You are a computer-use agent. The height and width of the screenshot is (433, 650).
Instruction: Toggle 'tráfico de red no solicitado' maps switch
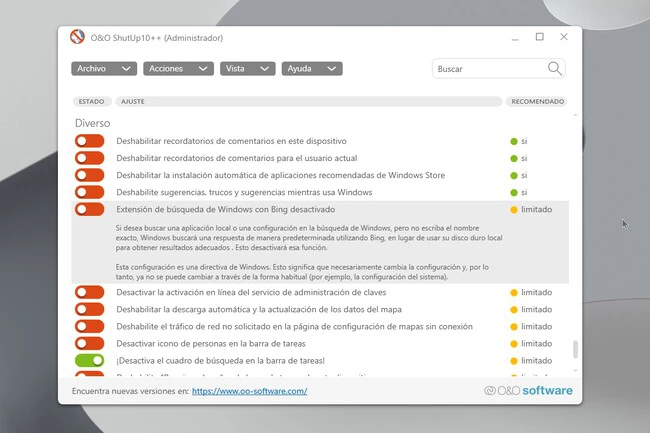click(x=90, y=326)
